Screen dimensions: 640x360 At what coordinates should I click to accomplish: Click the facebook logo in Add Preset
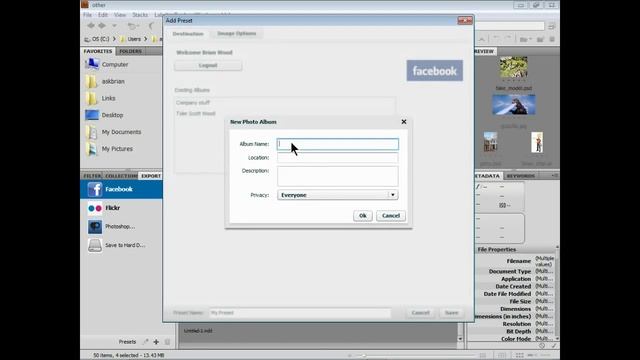click(x=435, y=71)
